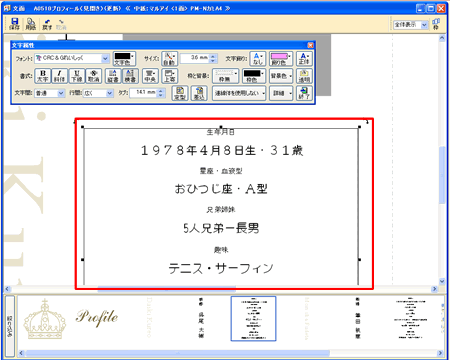Image resolution: width=450 pixels, height=360 pixels.
Task: Close the 文字属性 panel
Action: click(x=310, y=45)
